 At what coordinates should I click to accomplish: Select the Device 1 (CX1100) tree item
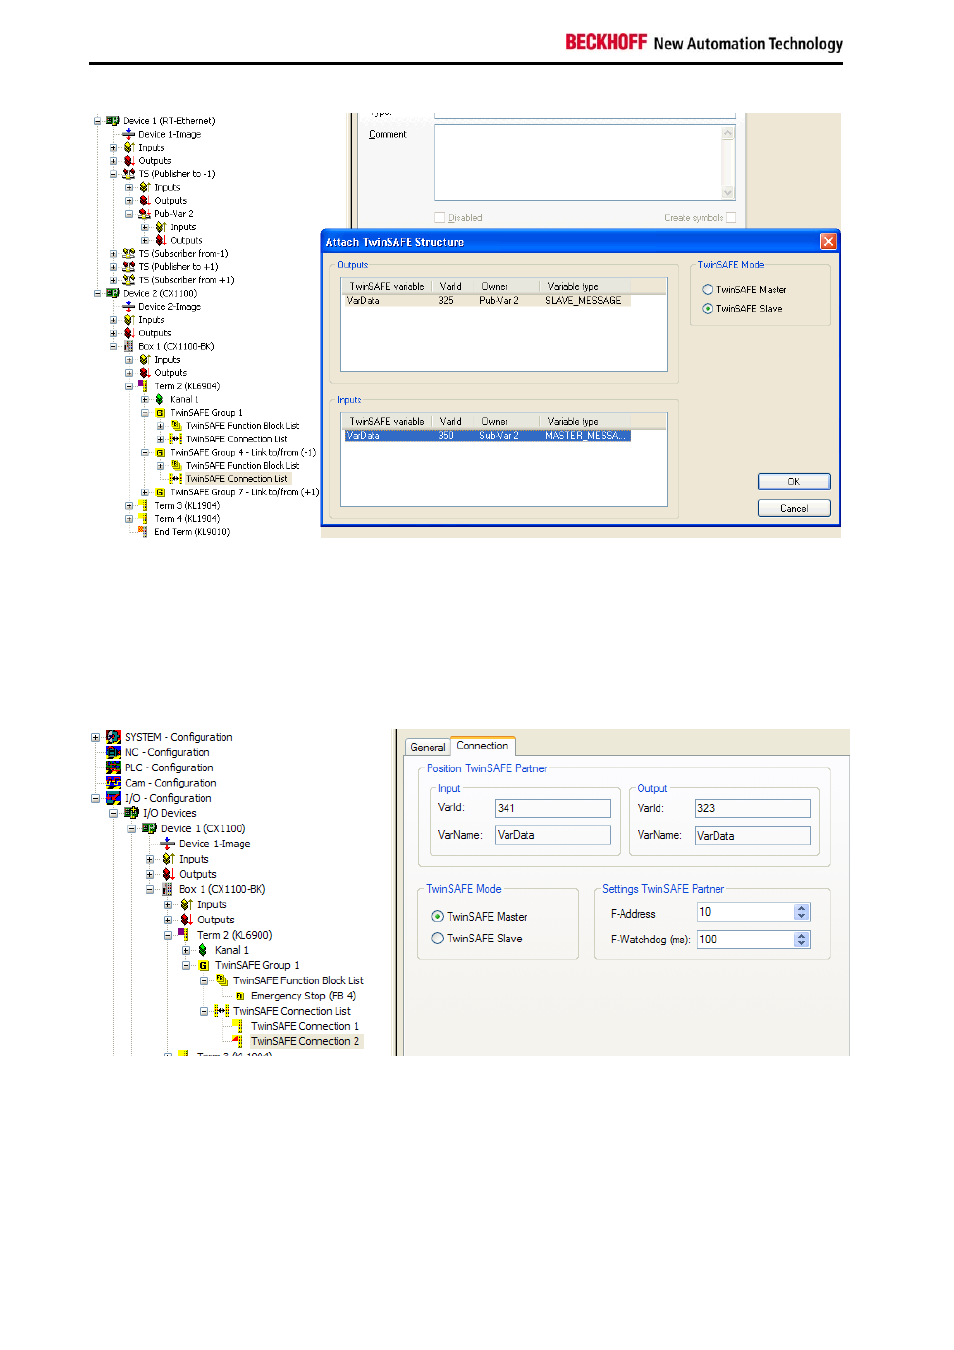point(203,829)
